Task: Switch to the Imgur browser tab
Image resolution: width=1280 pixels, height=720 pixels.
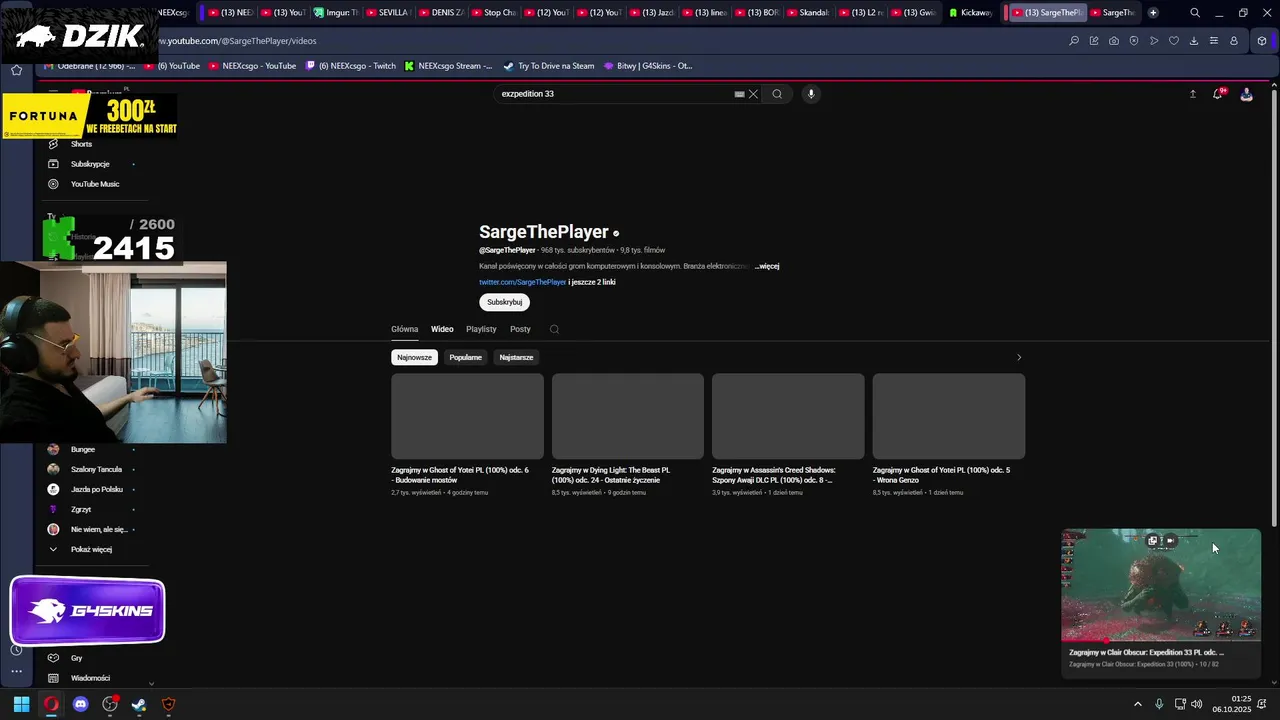Action: point(334,13)
